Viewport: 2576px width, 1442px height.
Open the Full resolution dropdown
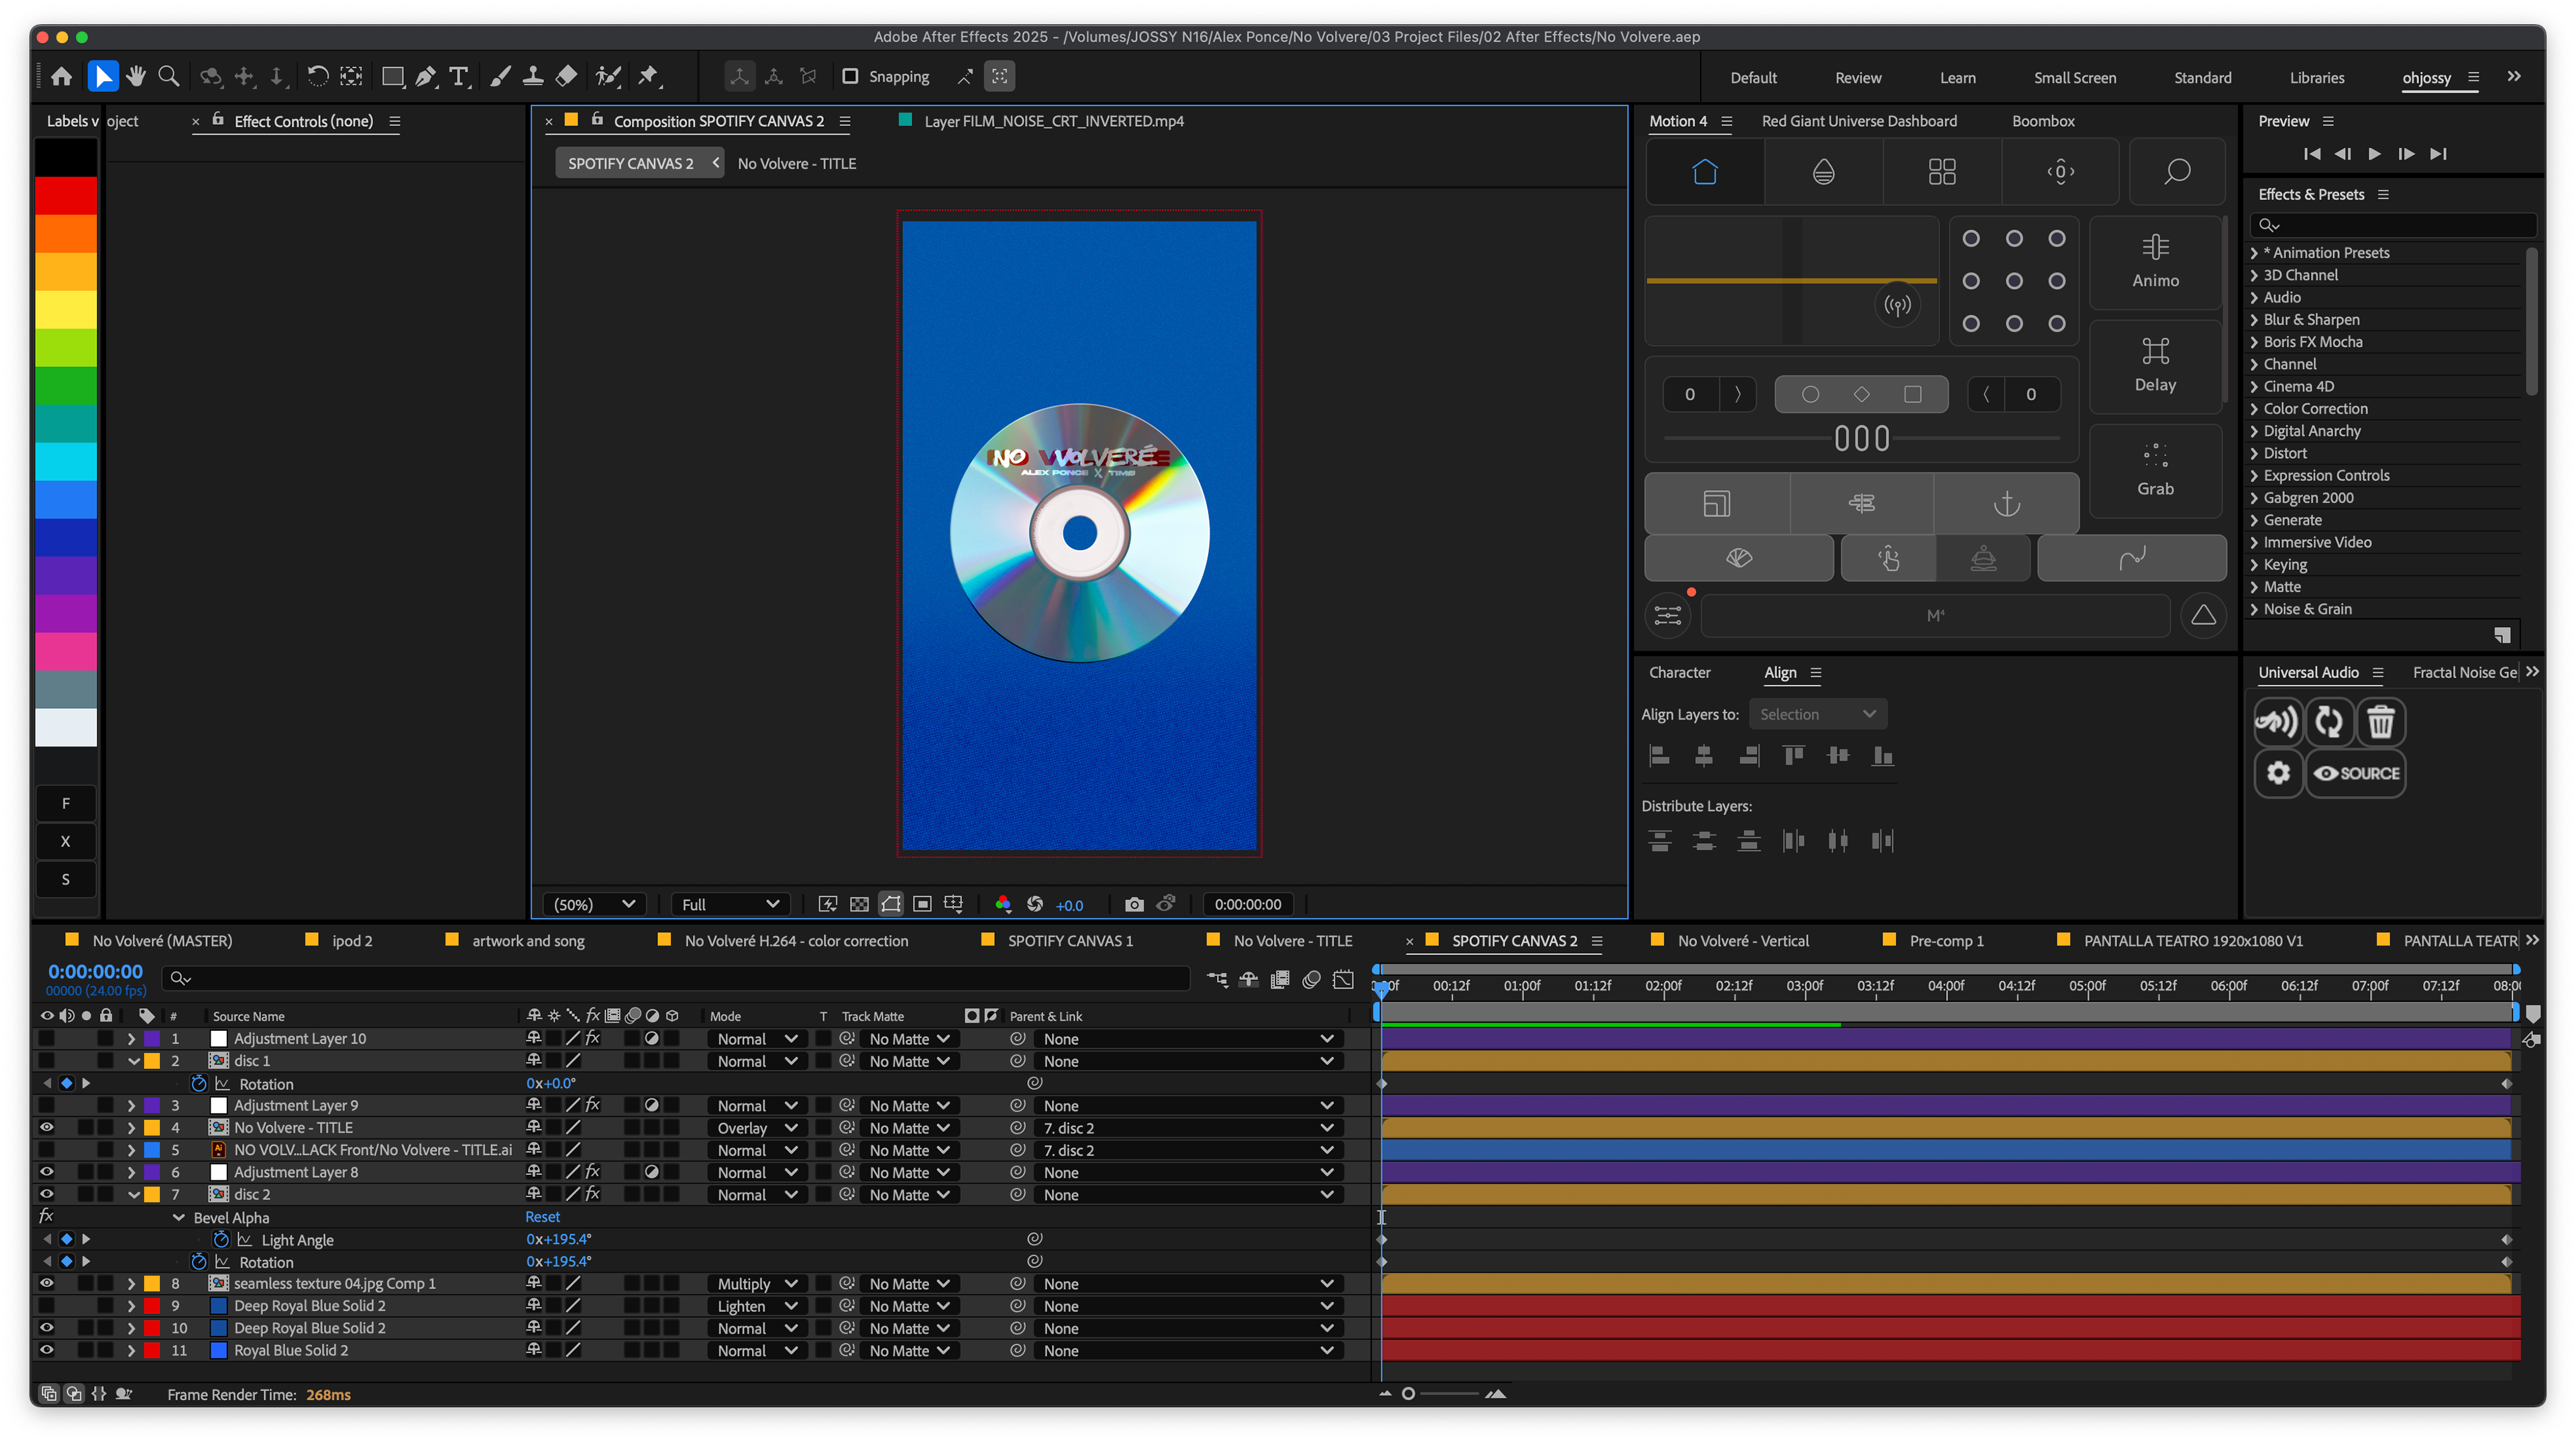click(x=730, y=904)
